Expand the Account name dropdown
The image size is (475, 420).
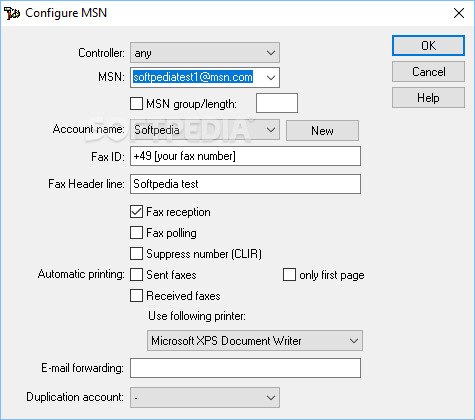point(205,130)
